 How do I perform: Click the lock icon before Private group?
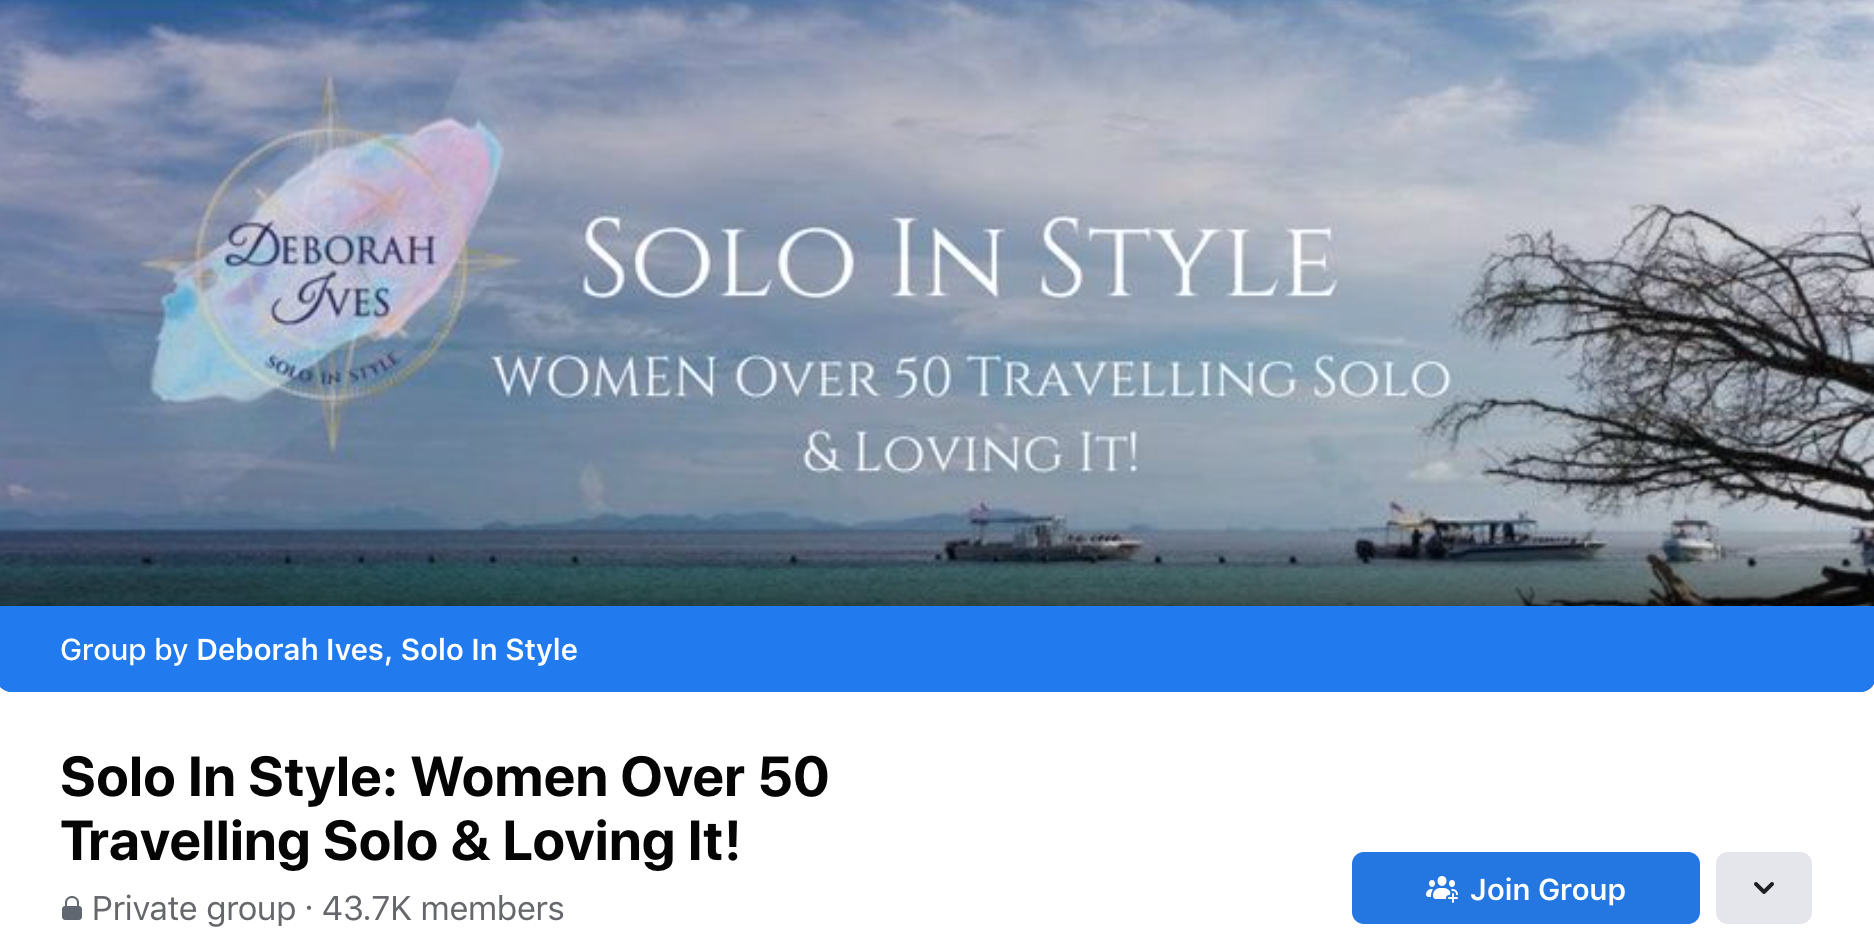[x=72, y=908]
